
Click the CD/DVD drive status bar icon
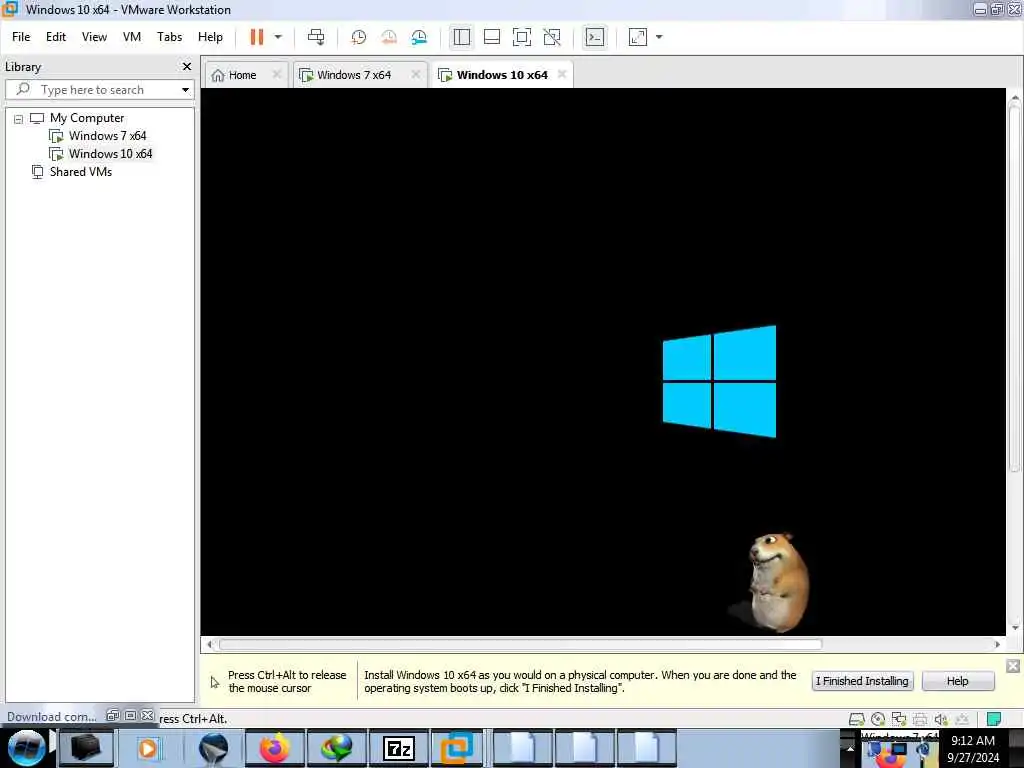coord(878,719)
